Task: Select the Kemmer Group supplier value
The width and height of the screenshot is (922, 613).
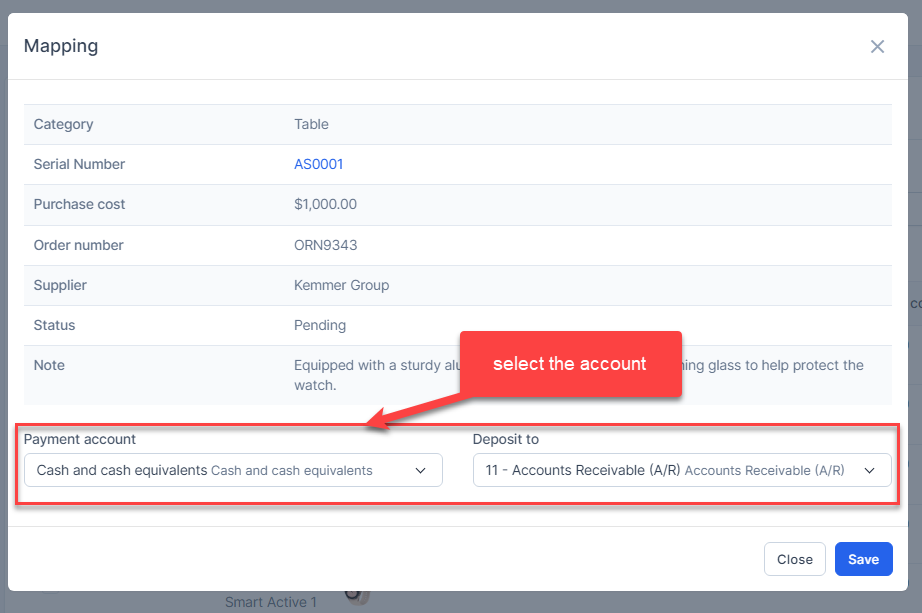Action: pyautogui.click(x=341, y=285)
